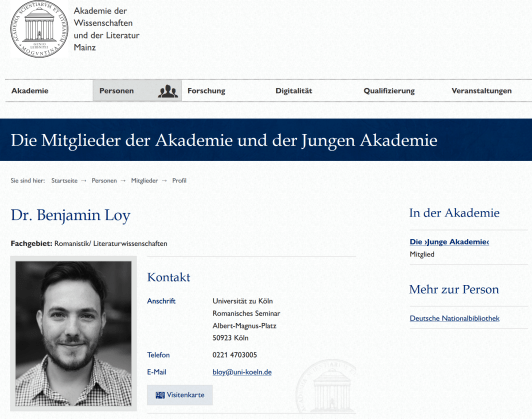Click the In der Akademie heading
Screen dimensions: 532x419
[x=454, y=213]
